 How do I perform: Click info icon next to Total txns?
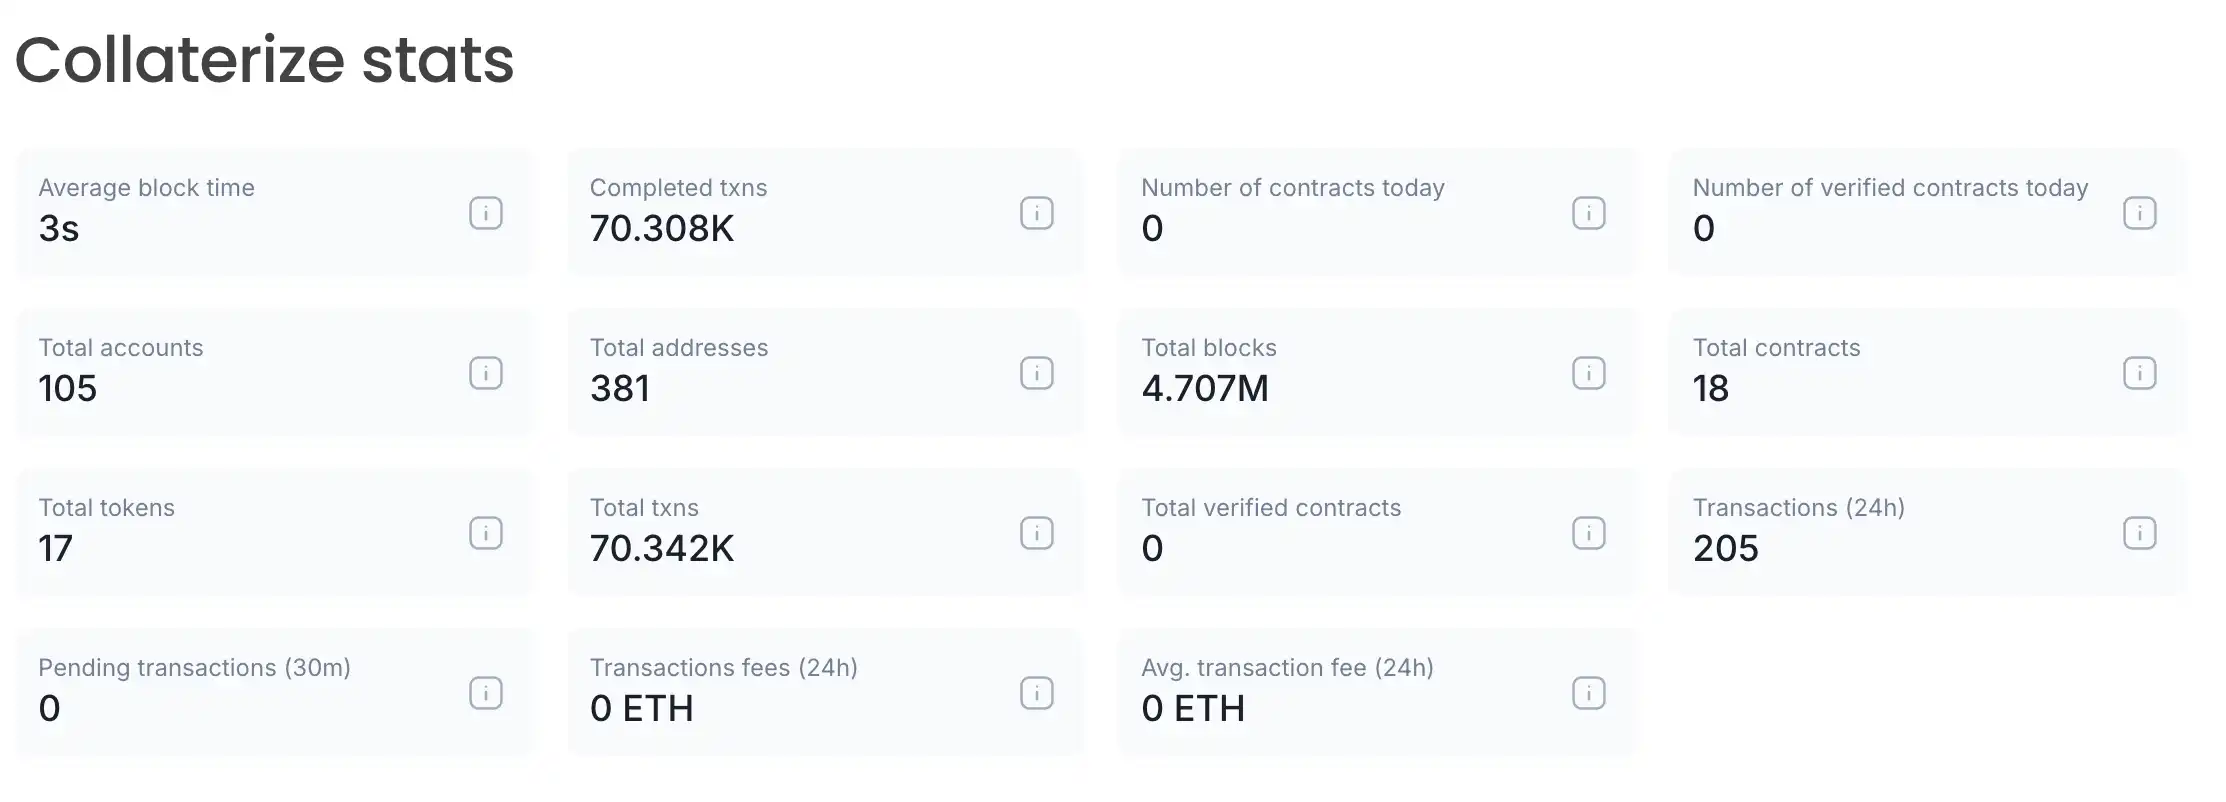(1037, 533)
